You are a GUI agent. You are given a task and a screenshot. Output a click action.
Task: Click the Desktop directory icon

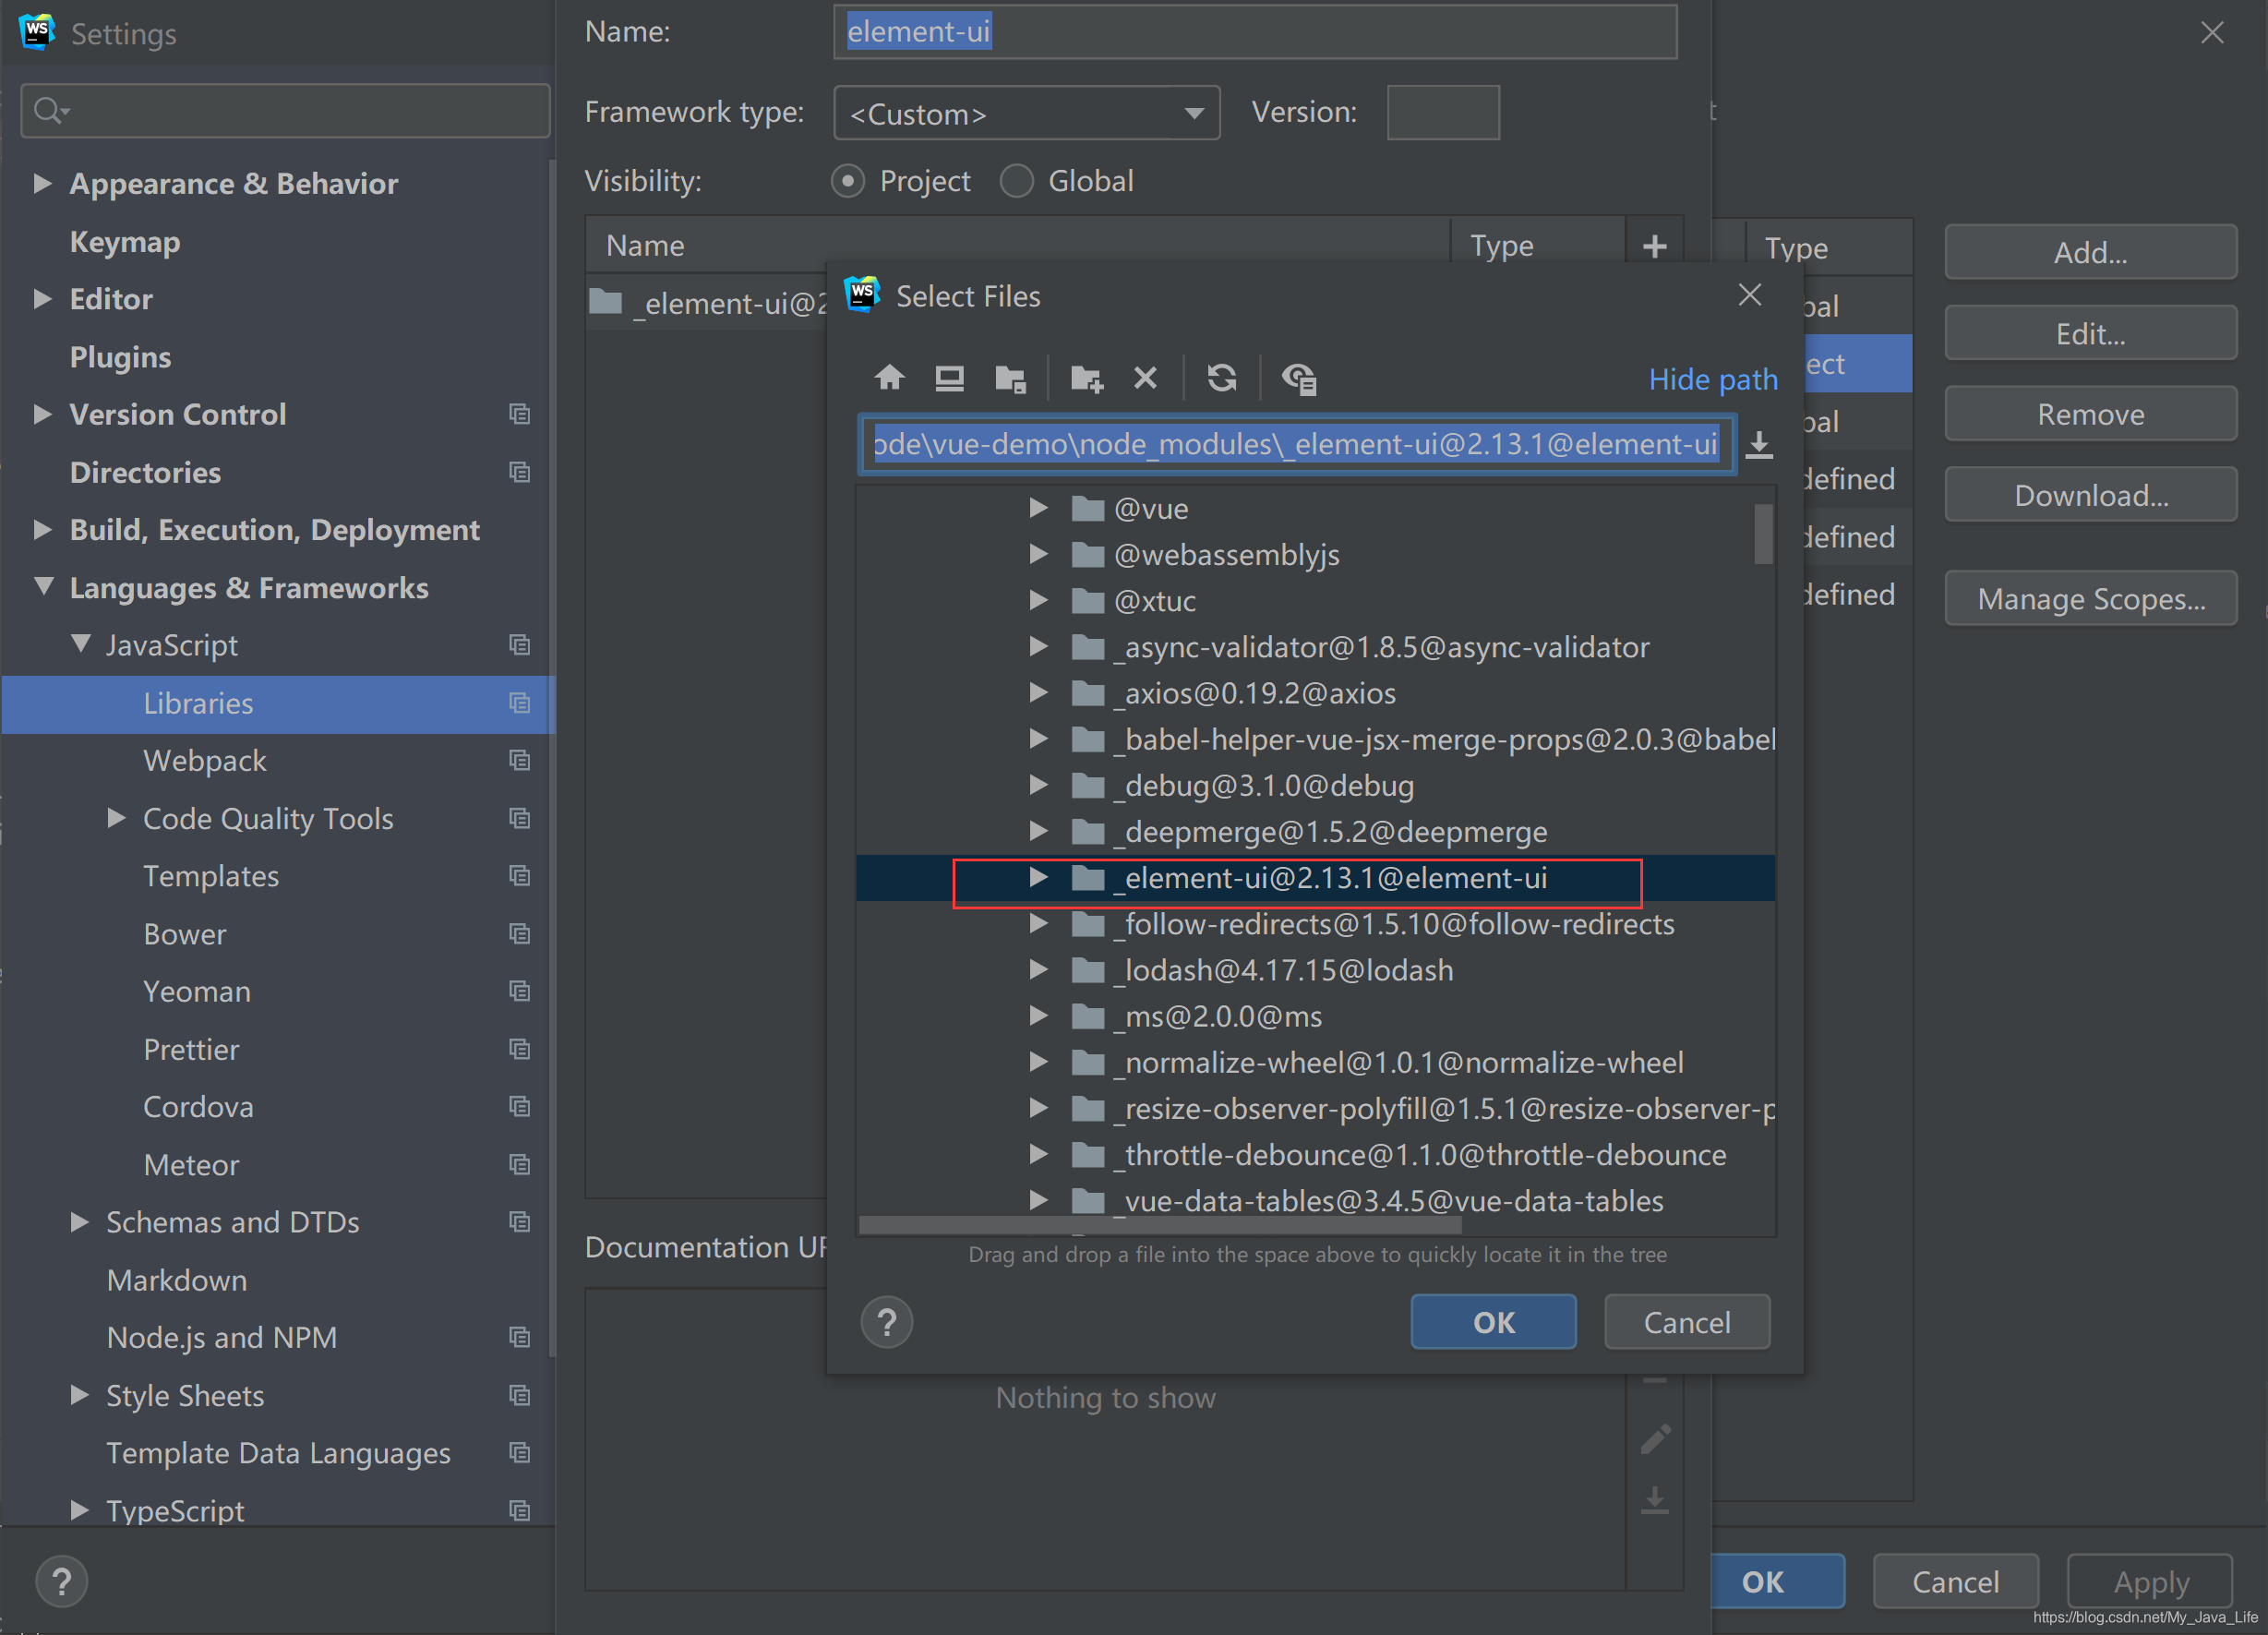(949, 378)
